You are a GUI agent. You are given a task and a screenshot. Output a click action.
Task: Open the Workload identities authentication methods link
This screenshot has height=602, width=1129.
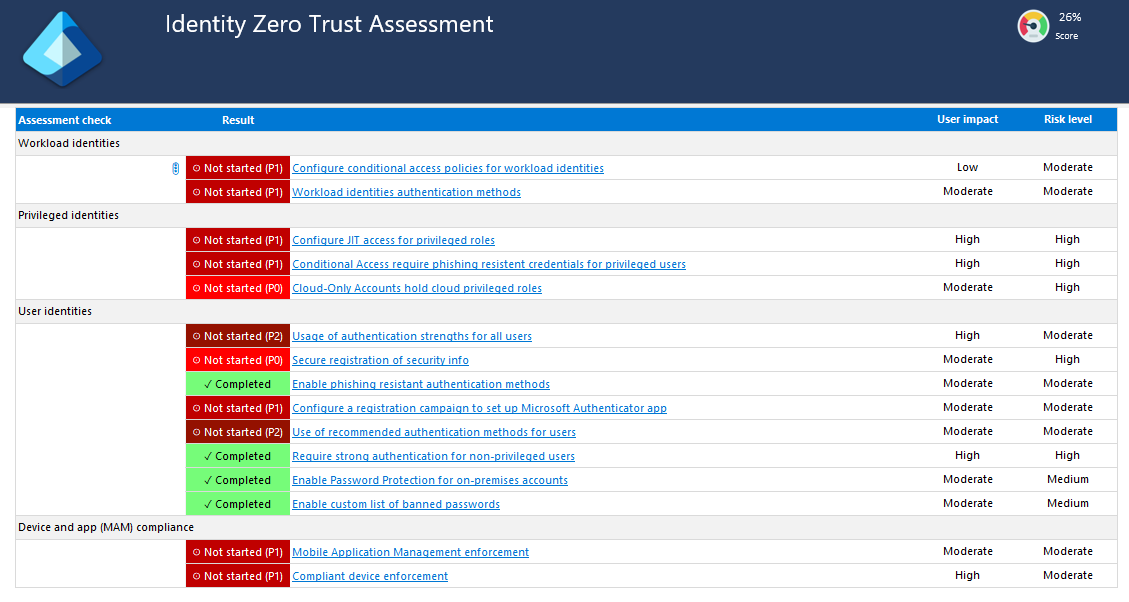(406, 191)
